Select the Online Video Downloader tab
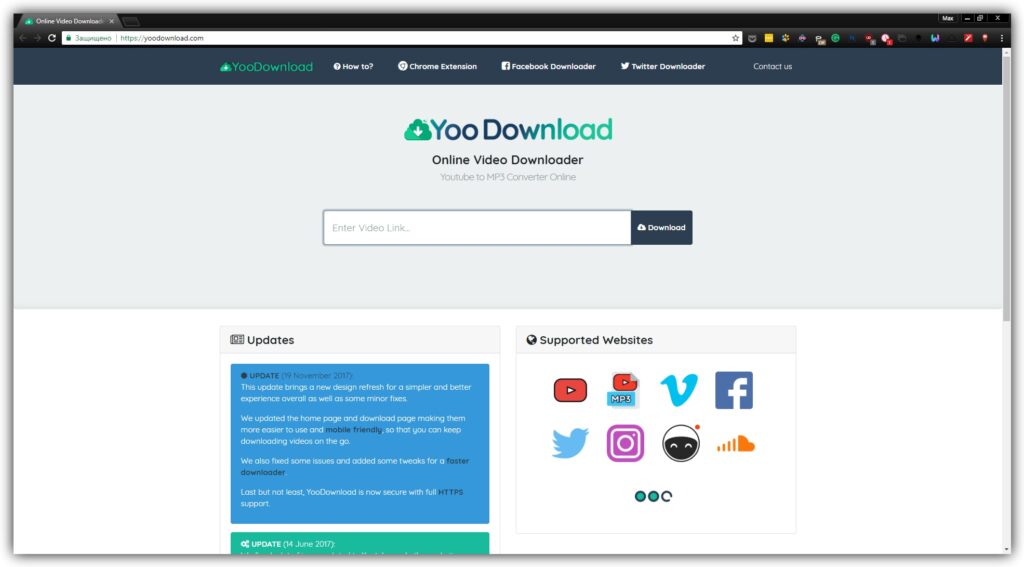 69,21
